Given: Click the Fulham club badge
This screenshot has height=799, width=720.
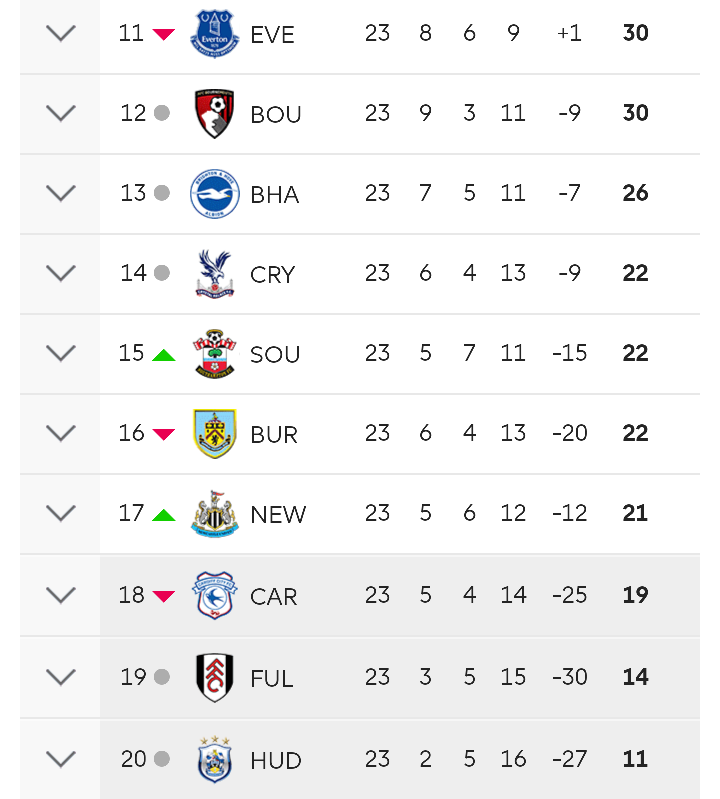Looking at the screenshot, I should tap(215, 677).
